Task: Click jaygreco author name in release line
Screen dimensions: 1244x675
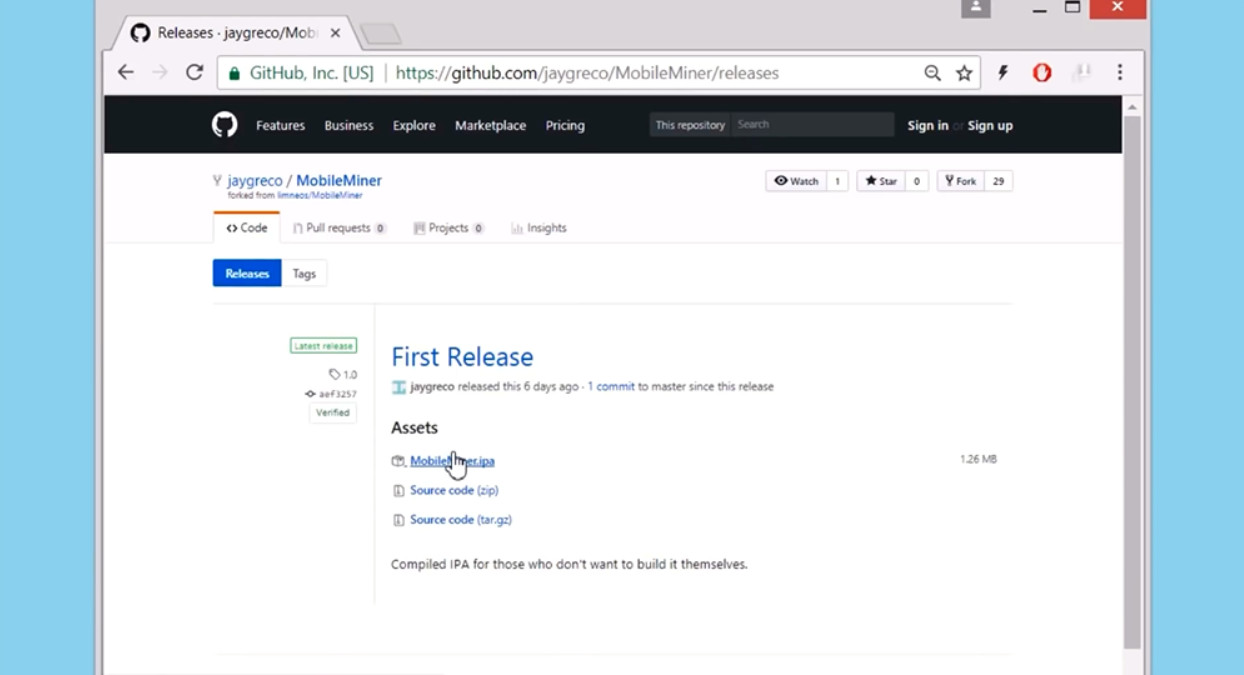Action: pyautogui.click(x=432, y=387)
